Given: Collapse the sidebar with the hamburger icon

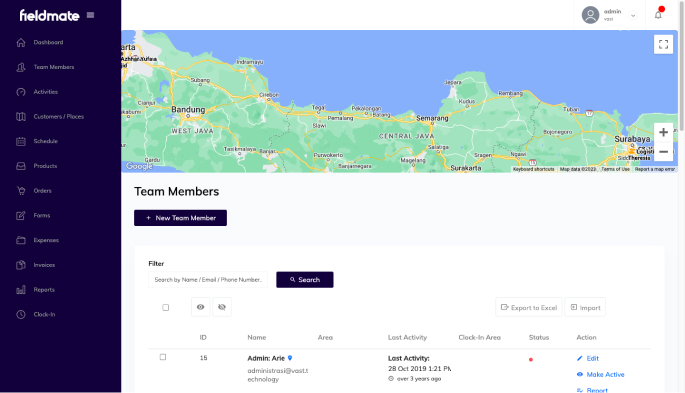Looking at the screenshot, I should click(x=90, y=15).
